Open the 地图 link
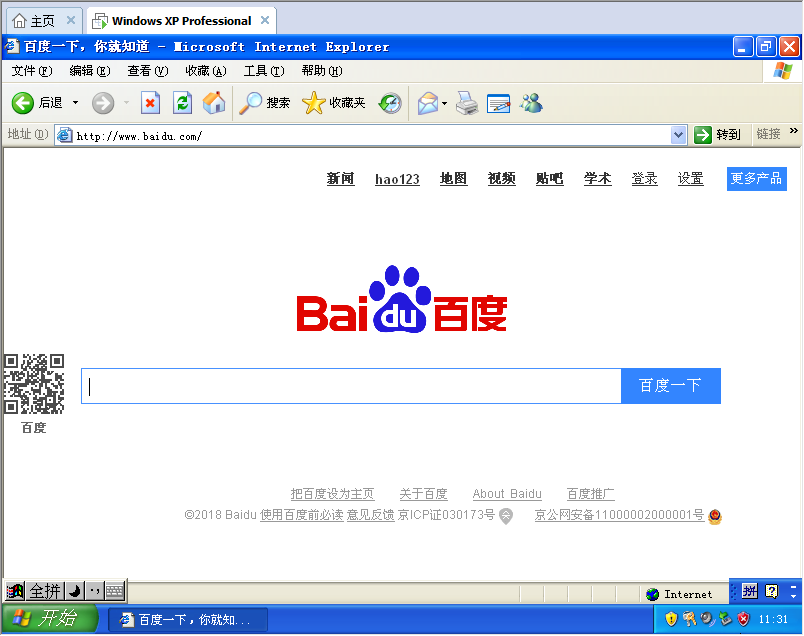The image size is (804, 636). pos(453,178)
